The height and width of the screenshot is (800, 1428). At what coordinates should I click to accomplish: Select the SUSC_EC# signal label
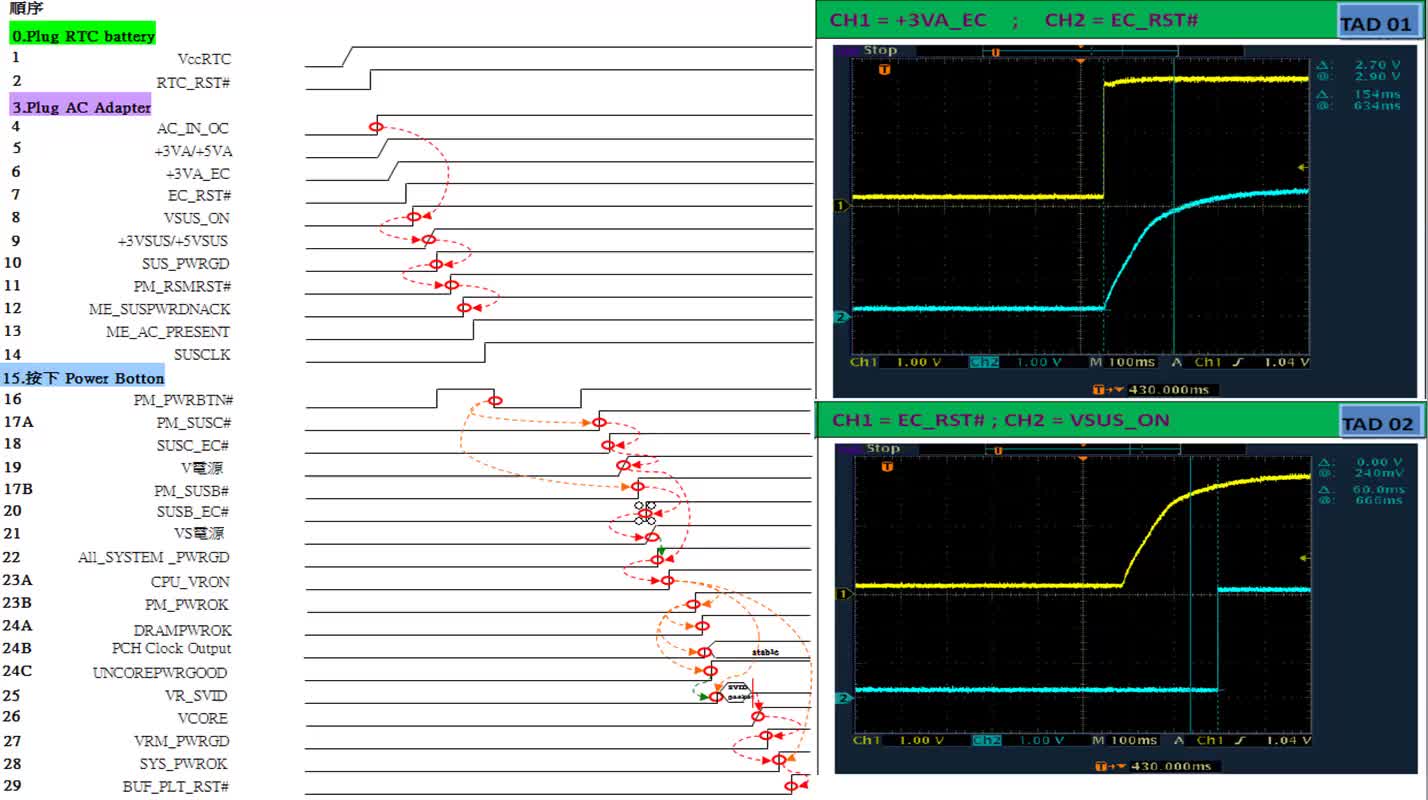click(192, 445)
